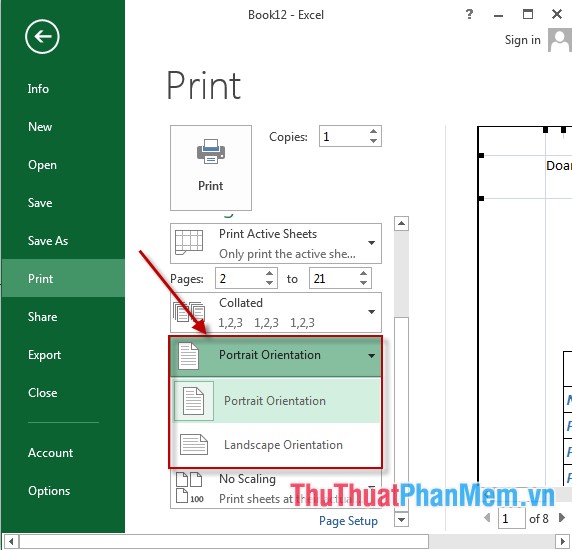Screen dimensions: 572x550
Task: Click the Pages to field showing 21
Action: (334, 279)
